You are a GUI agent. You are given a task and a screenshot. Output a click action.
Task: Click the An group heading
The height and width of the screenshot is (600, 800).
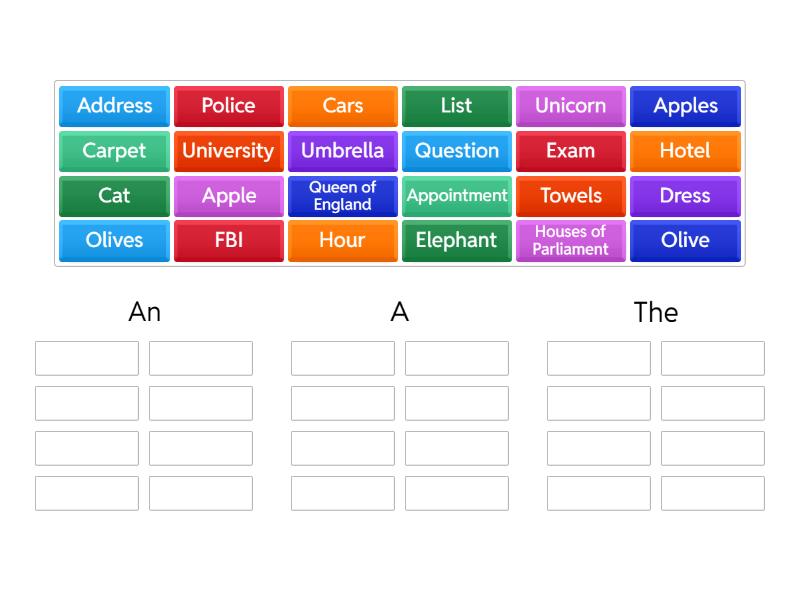point(144,312)
